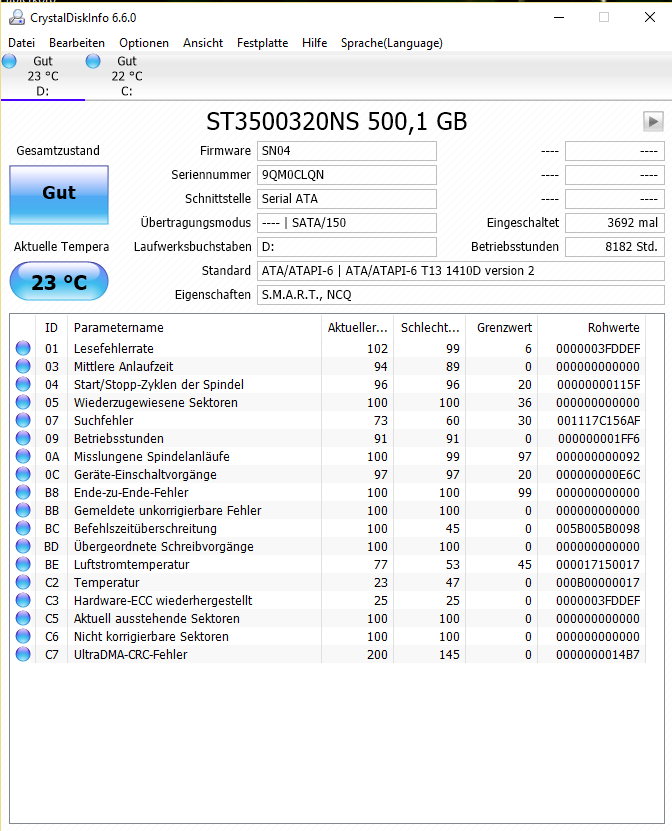The height and width of the screenshot is (831, 672).
Task: Click the Rohwerte column header
Action: point(591,328)
